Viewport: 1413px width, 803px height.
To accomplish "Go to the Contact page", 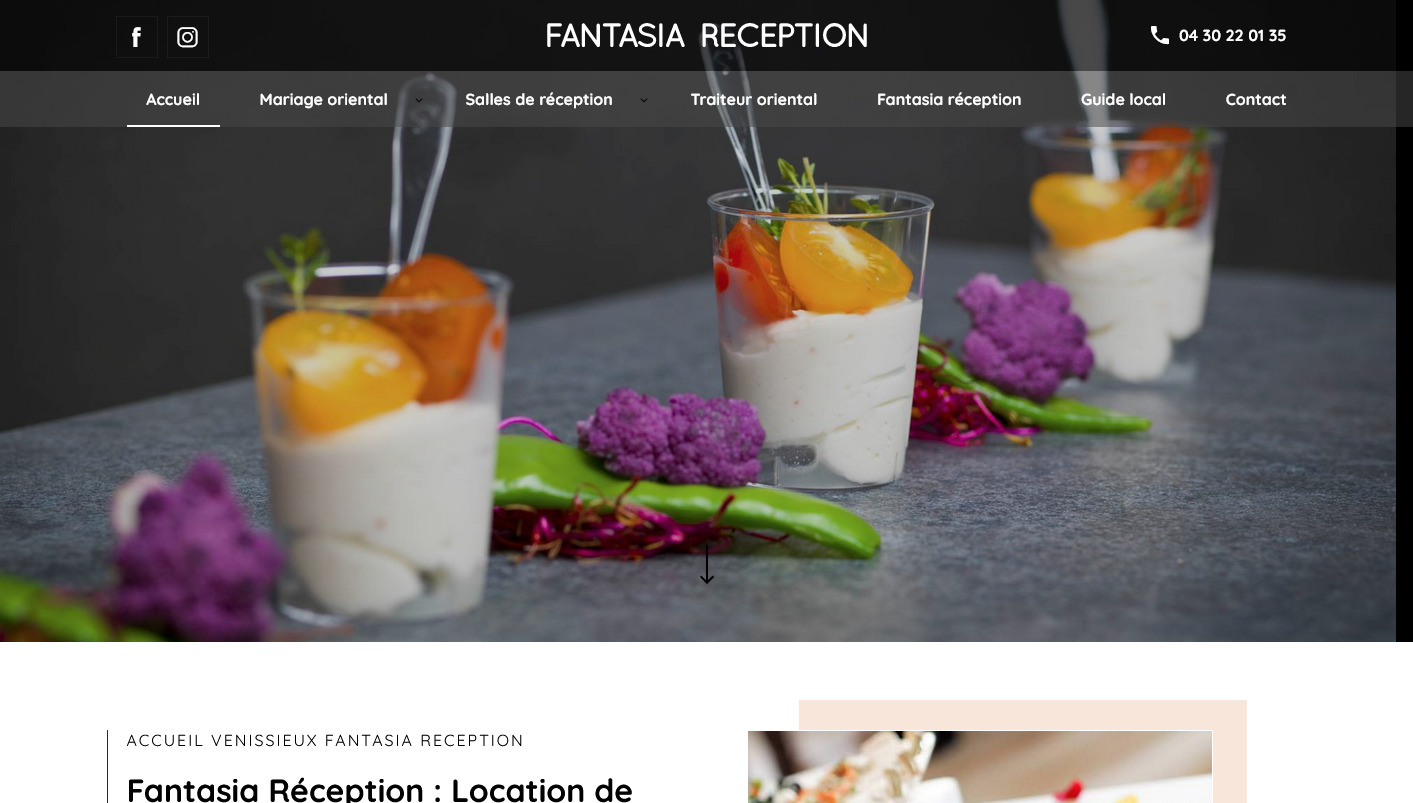I will pos(1256,99).
